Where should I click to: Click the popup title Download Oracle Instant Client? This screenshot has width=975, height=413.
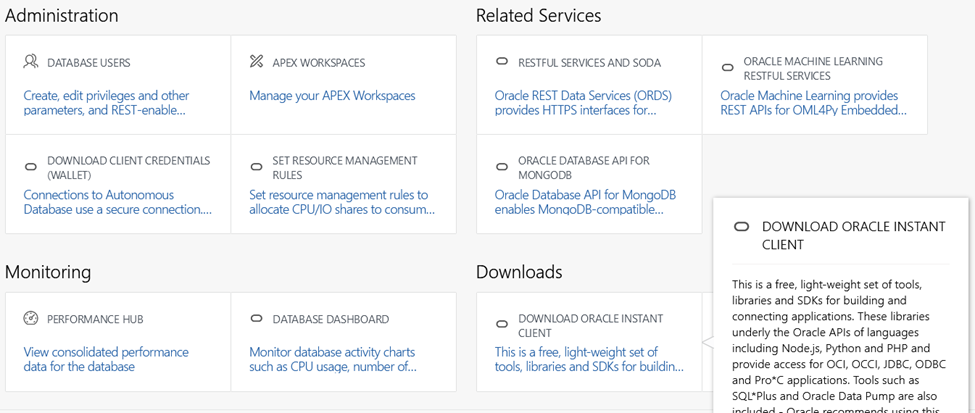tap(854, 236)
